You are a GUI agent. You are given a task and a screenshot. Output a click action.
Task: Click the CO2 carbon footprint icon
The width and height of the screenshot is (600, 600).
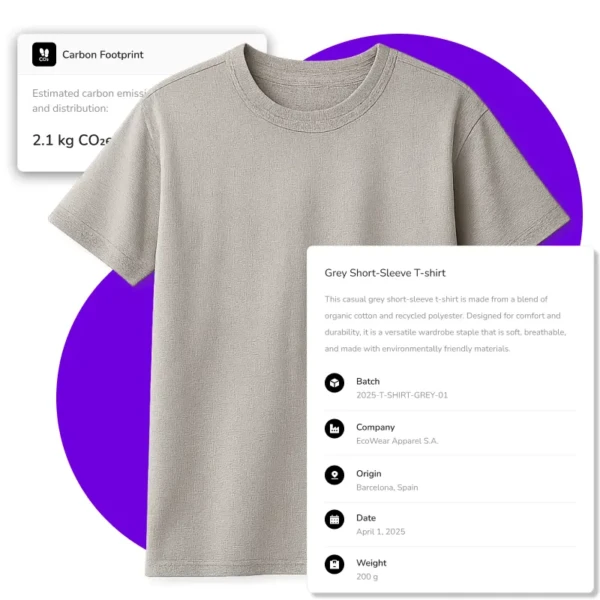(x=44, y=54)
